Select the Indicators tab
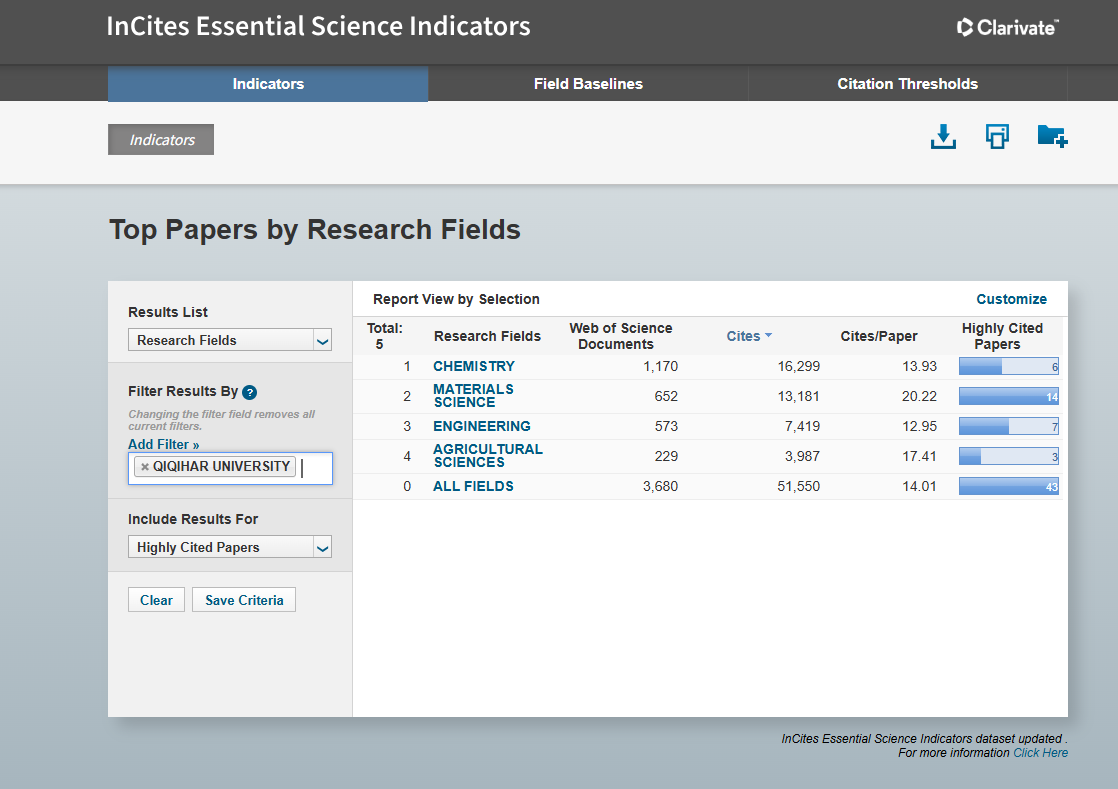 point(268,84)
